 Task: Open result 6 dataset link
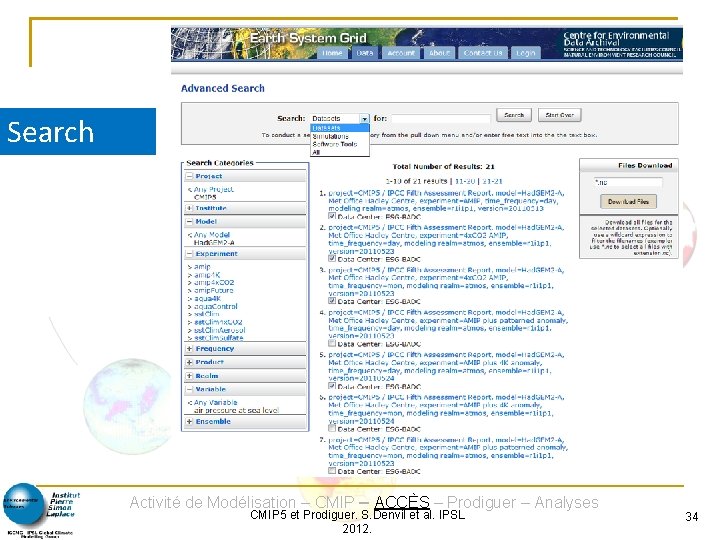(446, 409)
